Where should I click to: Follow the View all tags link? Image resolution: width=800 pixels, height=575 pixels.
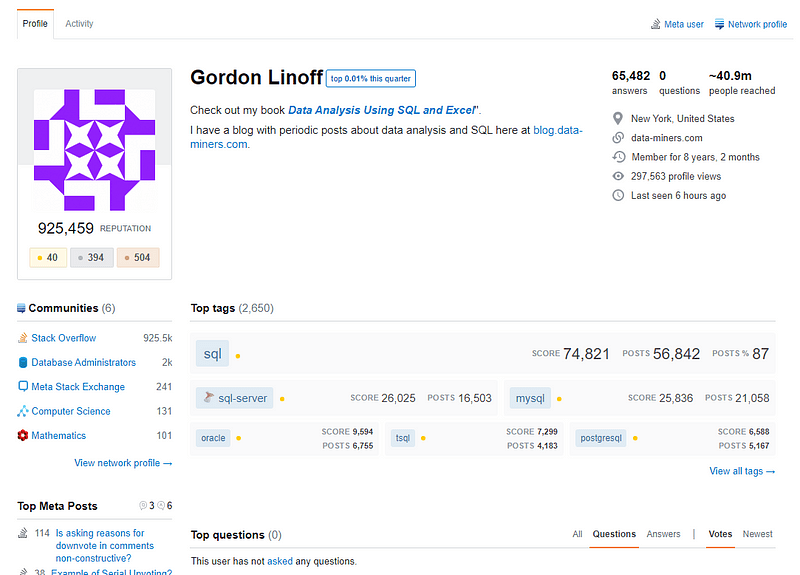click(742, 471)
